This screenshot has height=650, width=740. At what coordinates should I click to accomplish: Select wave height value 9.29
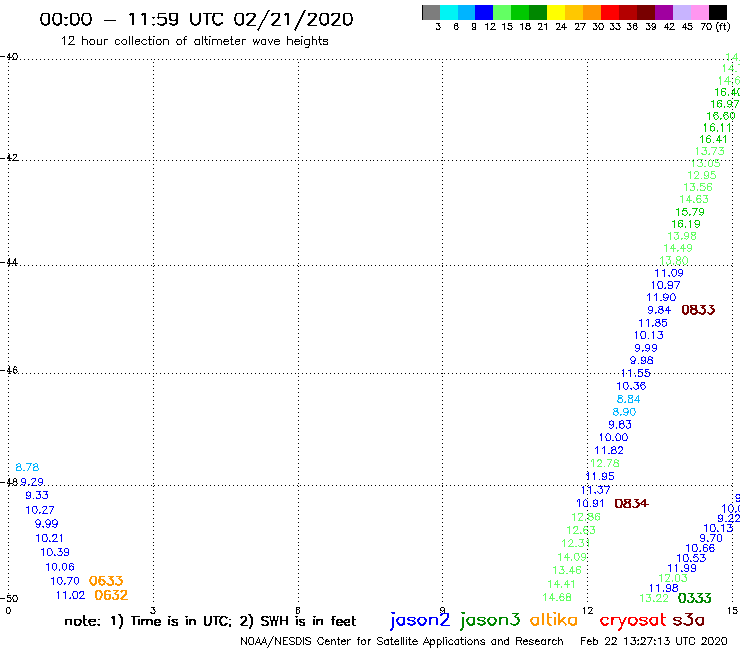(x=32, y=482)
